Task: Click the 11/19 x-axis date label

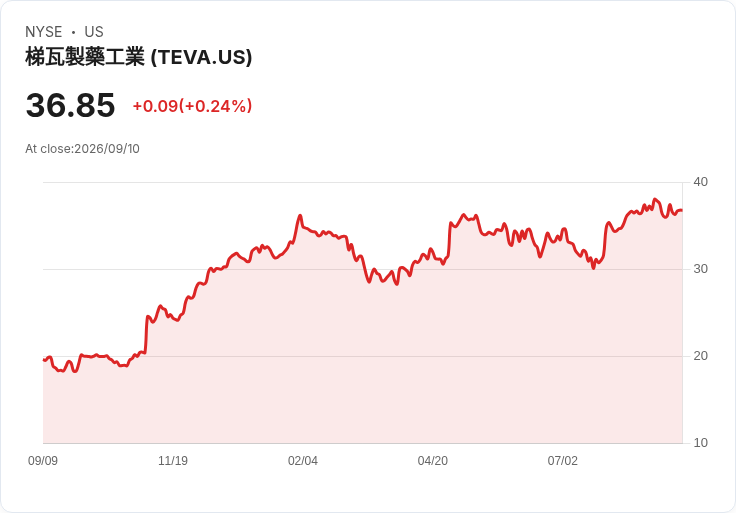Action: click(173, 461)
